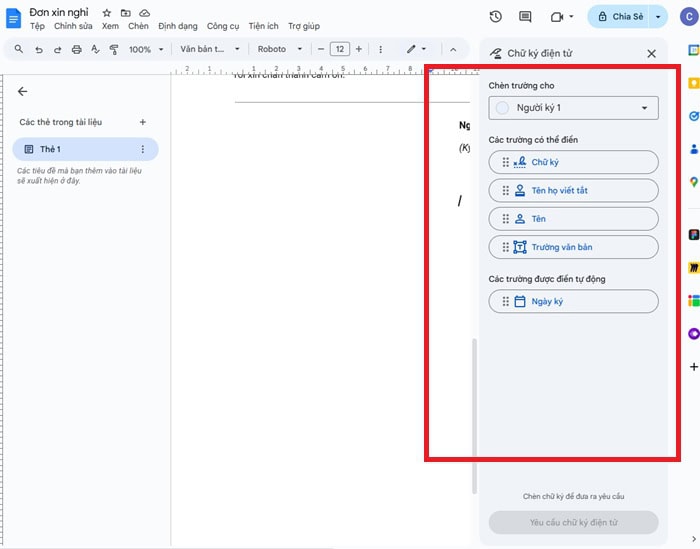Viewport: 700px width, 549px height.
Task: Open the editing mode pencil dropdown
Action: [415, 49]
